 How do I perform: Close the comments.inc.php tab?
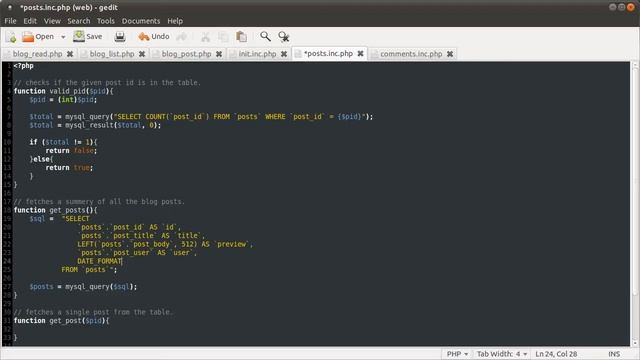point(450,54)
